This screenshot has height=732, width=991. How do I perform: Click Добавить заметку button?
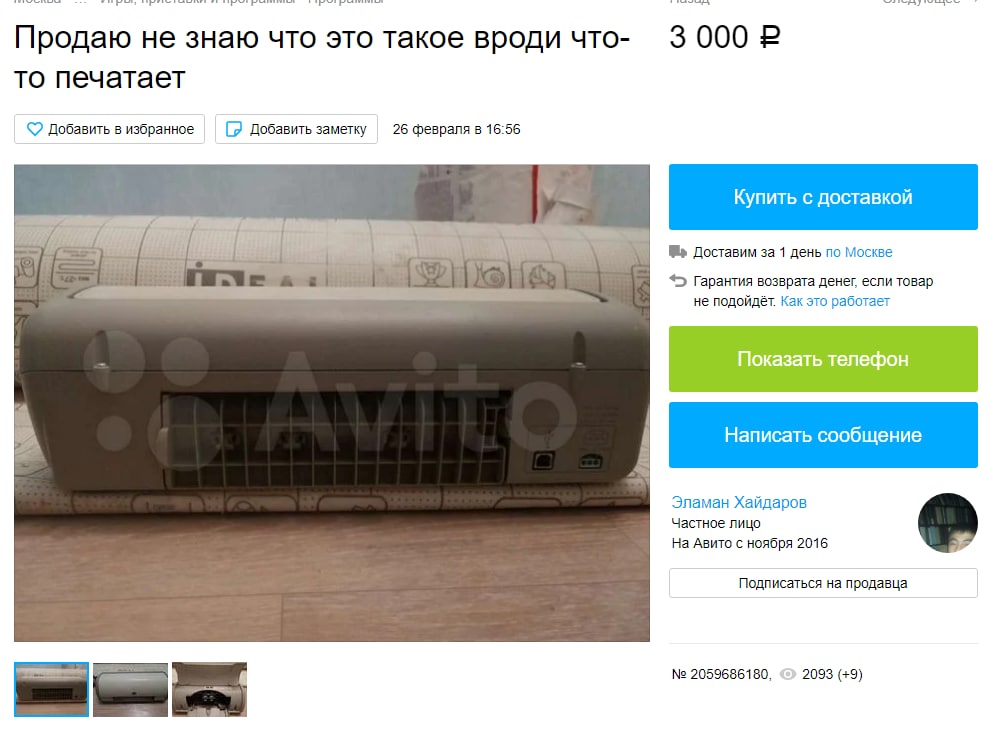click(x=296, y=129)
